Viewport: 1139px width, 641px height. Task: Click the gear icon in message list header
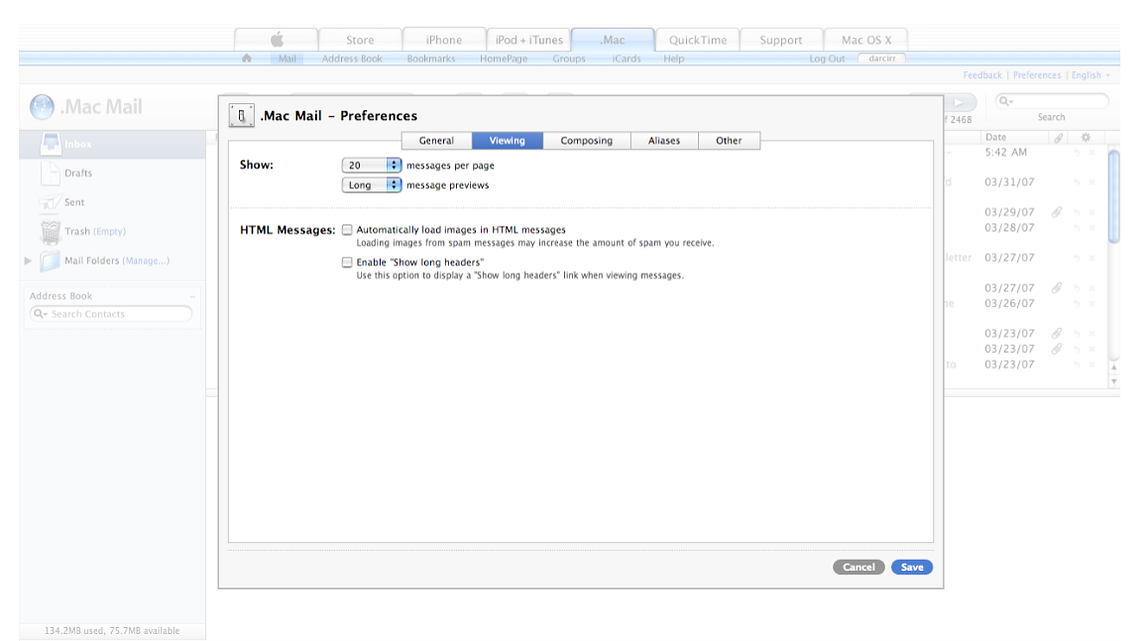point(1085,137)
